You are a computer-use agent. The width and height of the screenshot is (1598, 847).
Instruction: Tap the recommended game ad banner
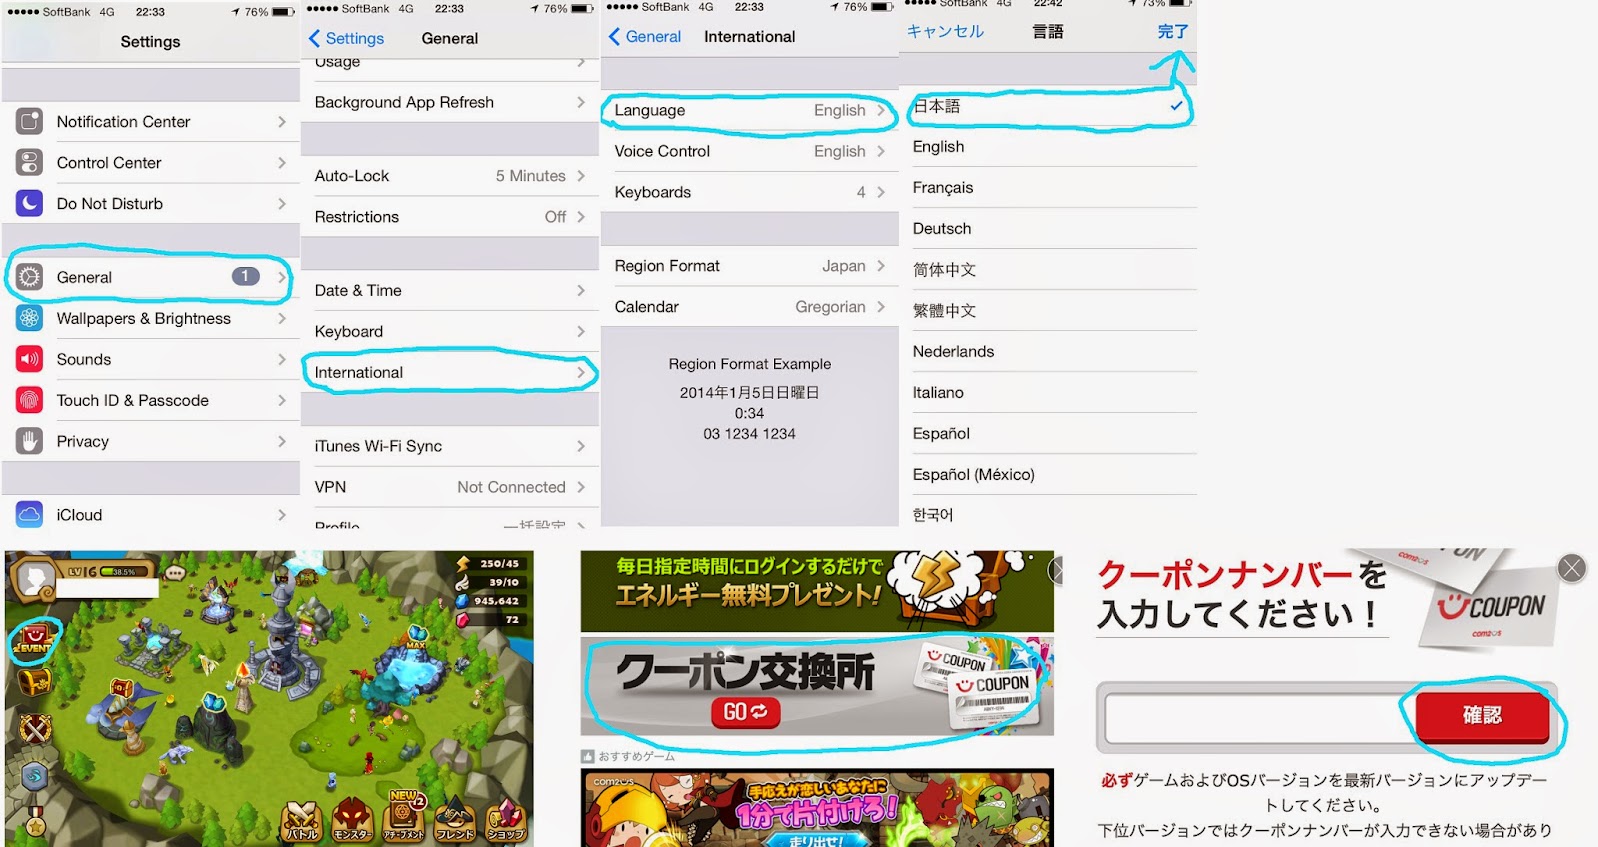pos(816,808)
